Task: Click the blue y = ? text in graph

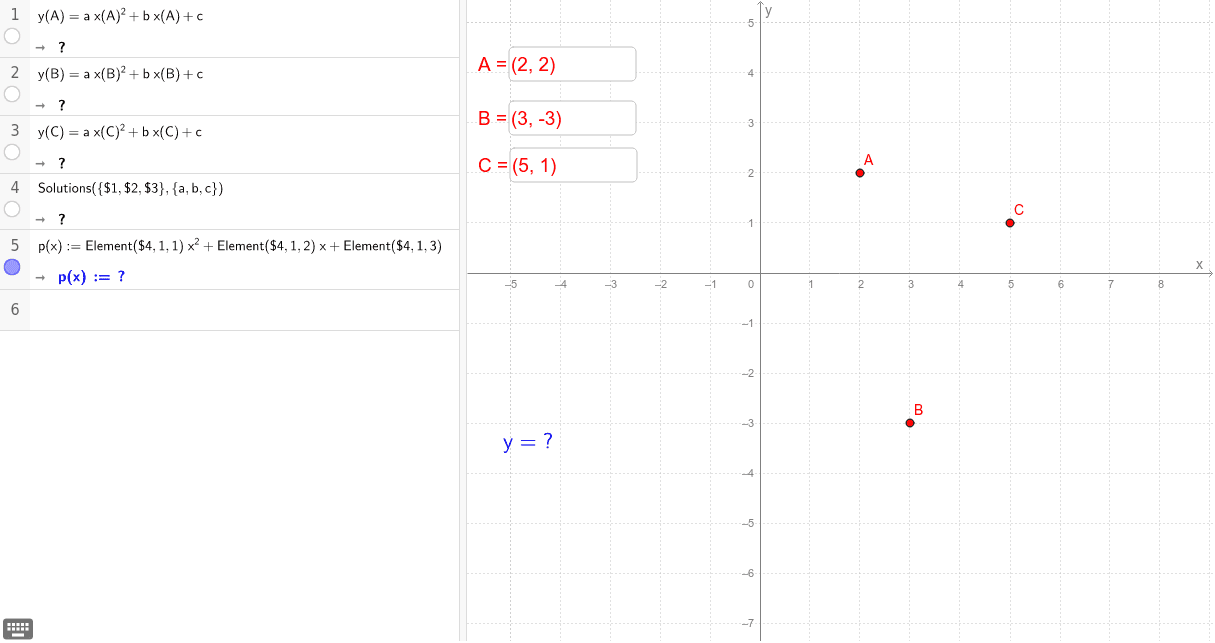Action: [x=528, y=441]
